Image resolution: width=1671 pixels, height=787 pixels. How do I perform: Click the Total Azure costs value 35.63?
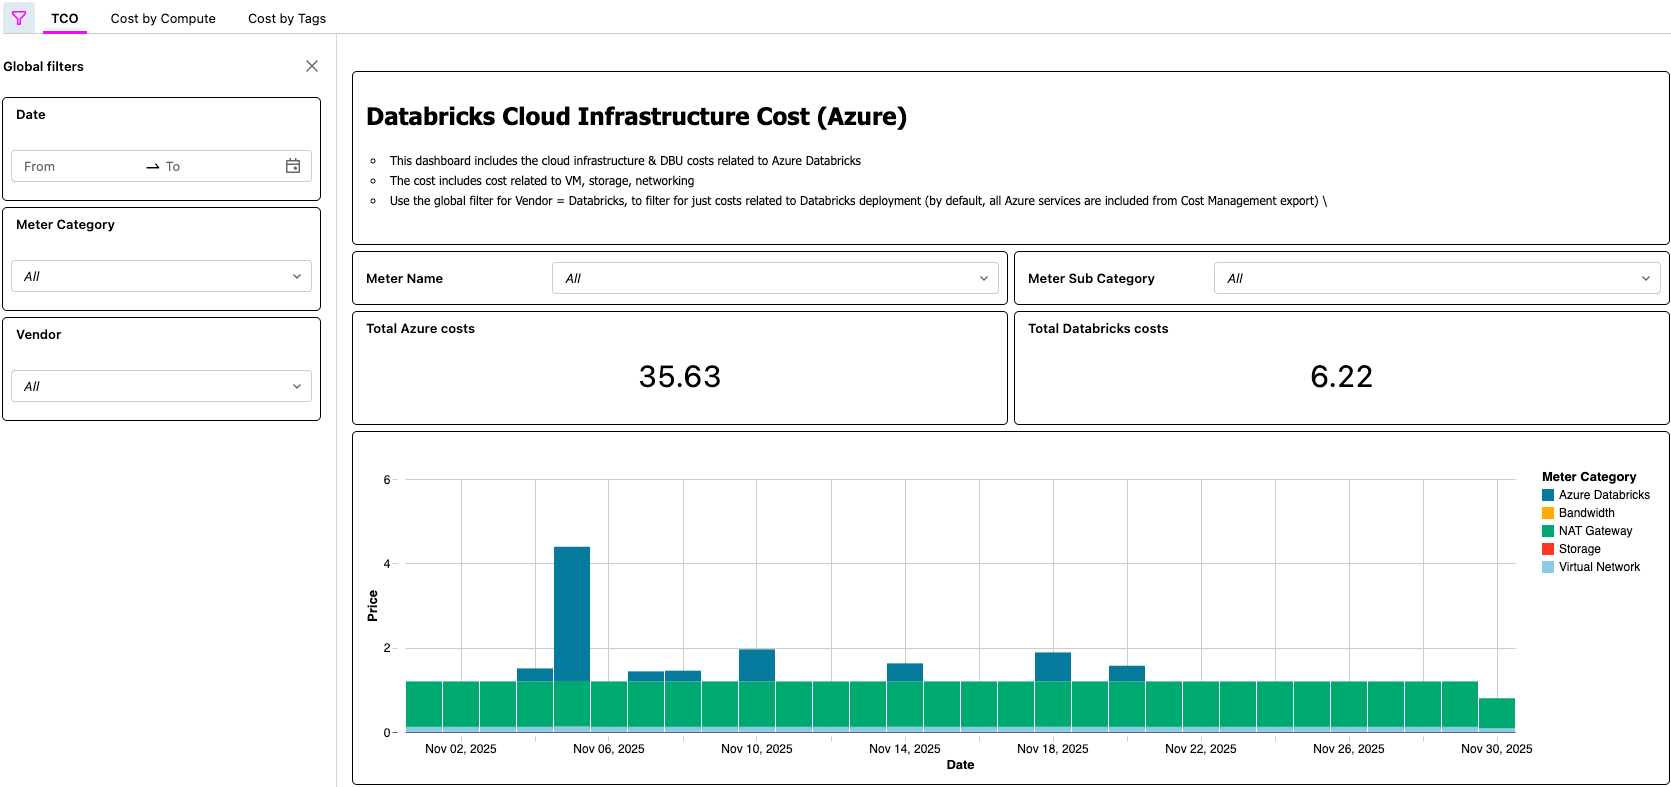coord(680,377)
